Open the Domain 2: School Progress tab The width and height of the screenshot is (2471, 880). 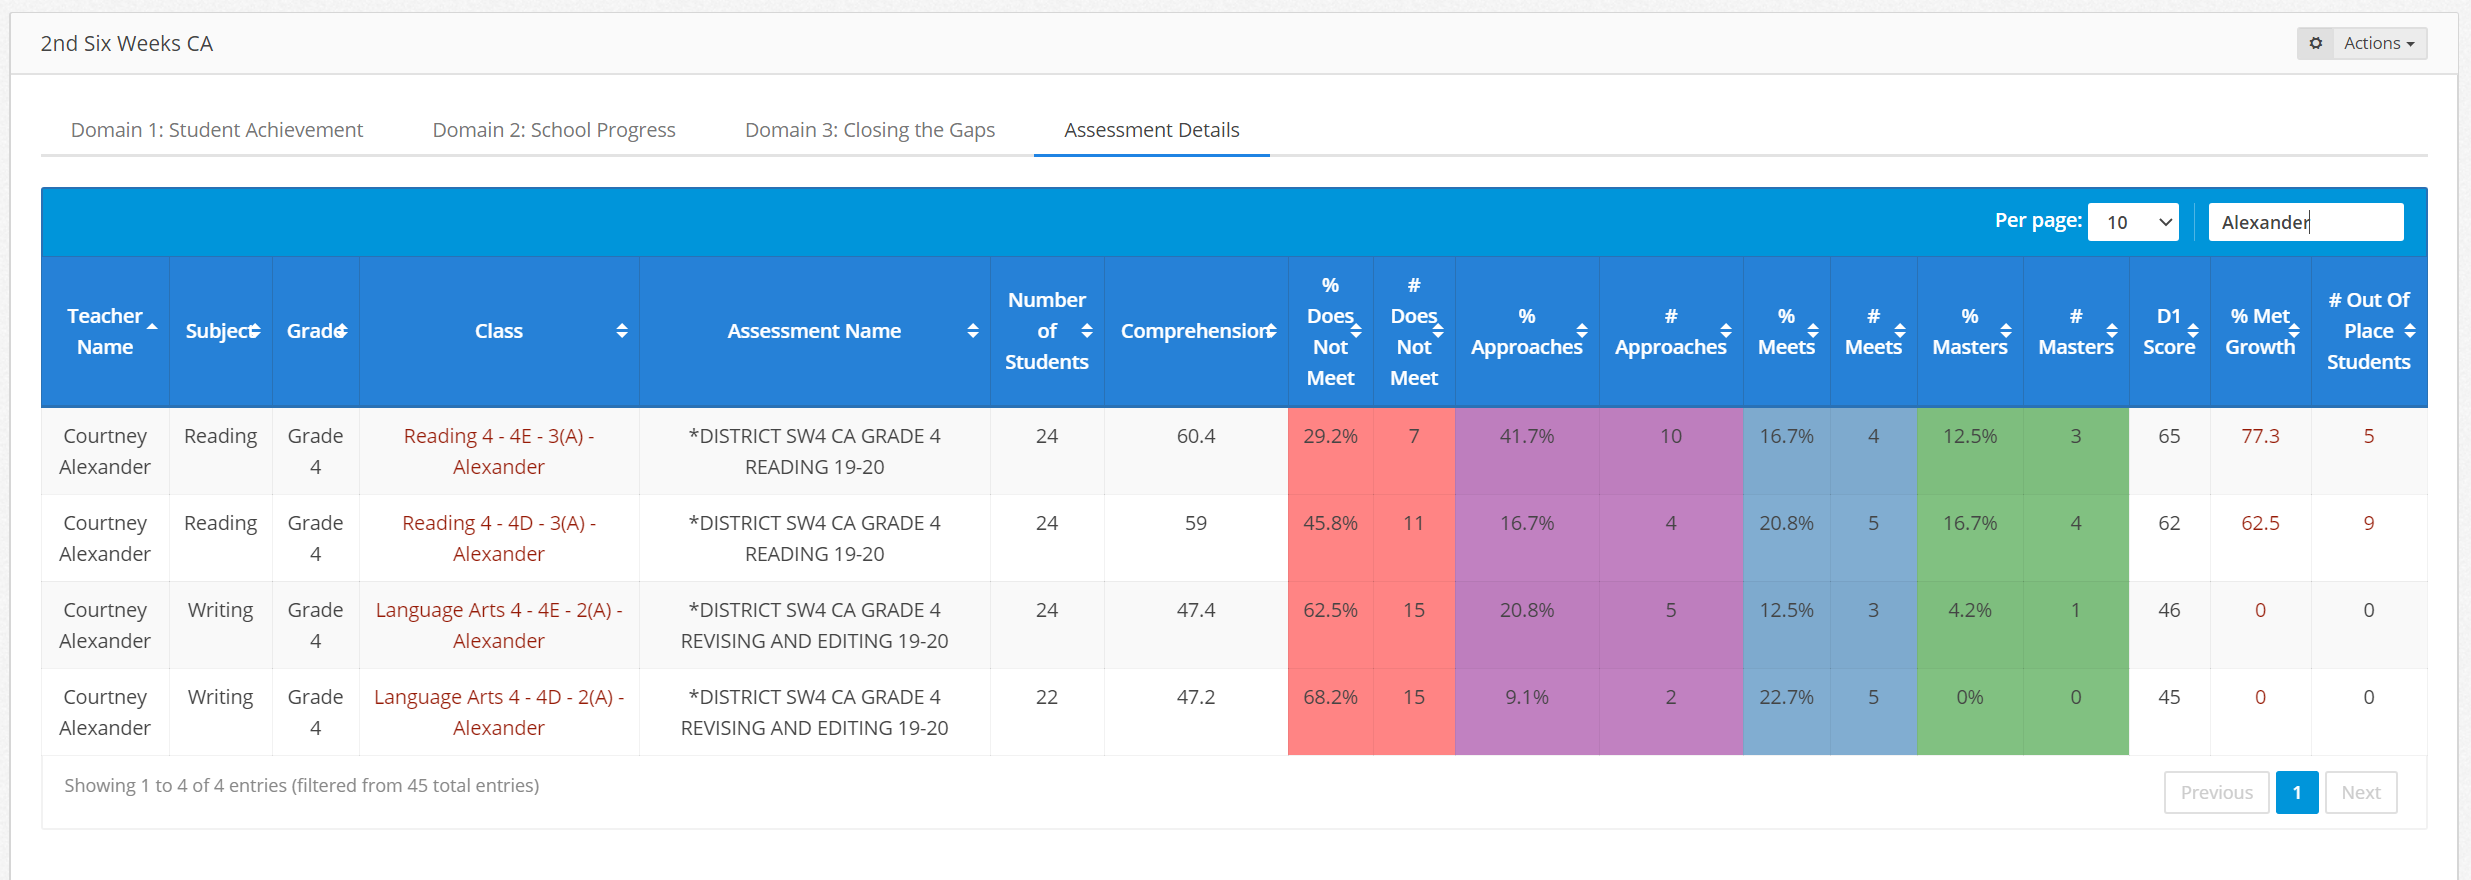[553, 130]
